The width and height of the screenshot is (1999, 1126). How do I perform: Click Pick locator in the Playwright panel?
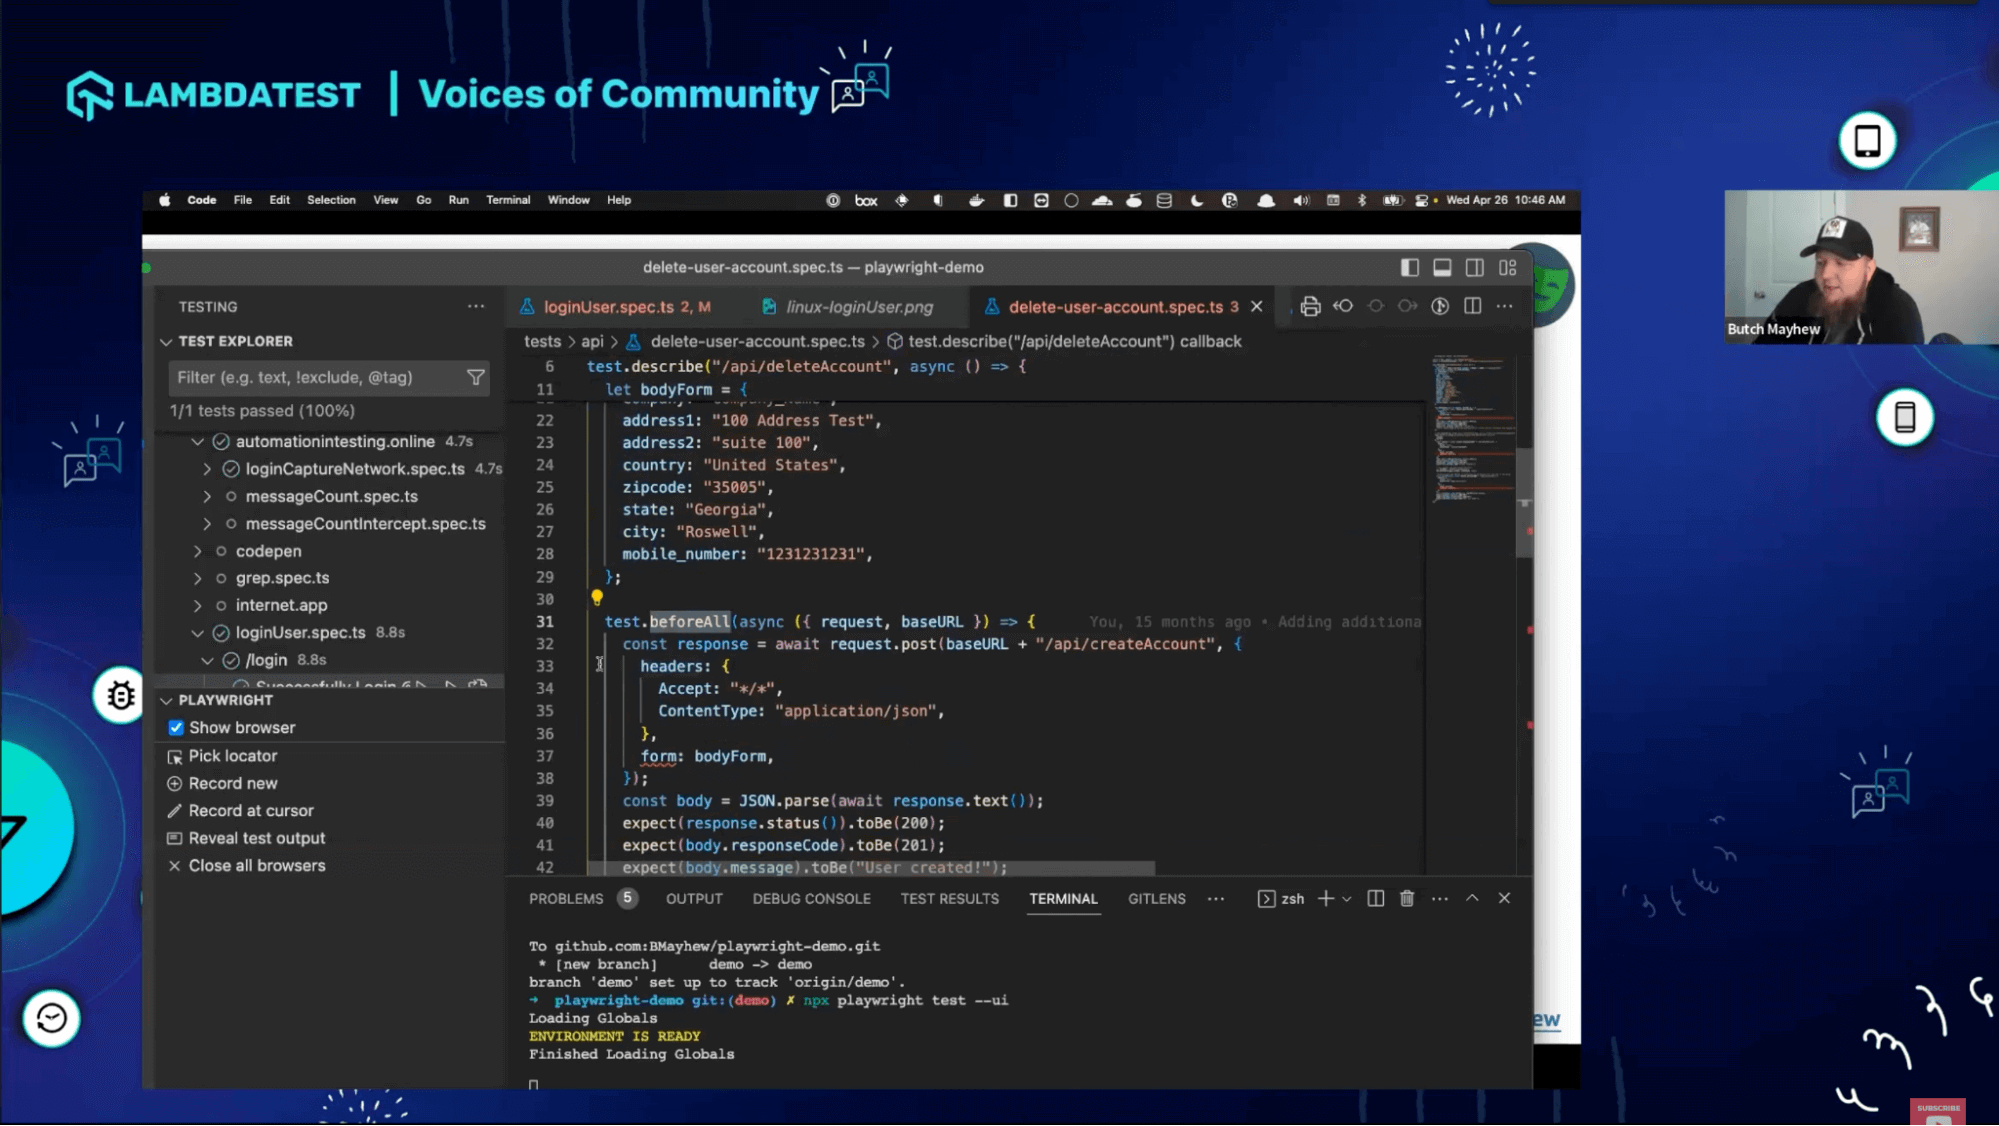[232, 756]
